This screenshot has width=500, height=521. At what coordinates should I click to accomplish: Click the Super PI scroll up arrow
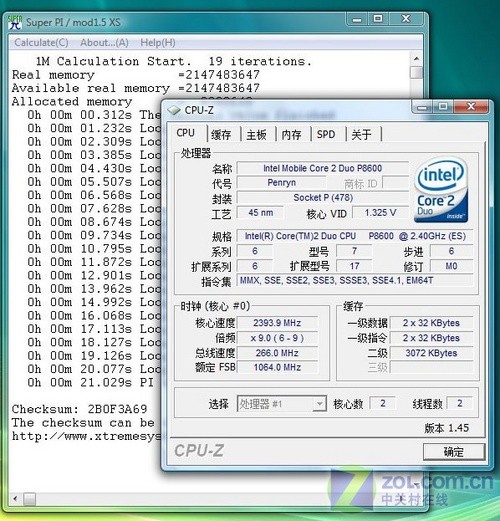pos(416,59)
